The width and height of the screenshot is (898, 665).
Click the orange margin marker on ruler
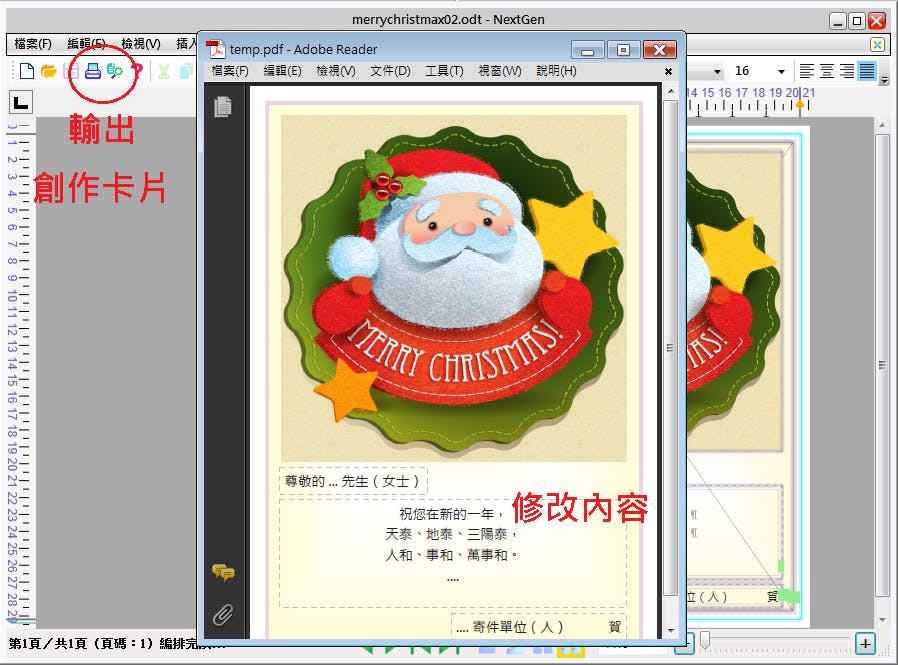(x=799, y=104)
